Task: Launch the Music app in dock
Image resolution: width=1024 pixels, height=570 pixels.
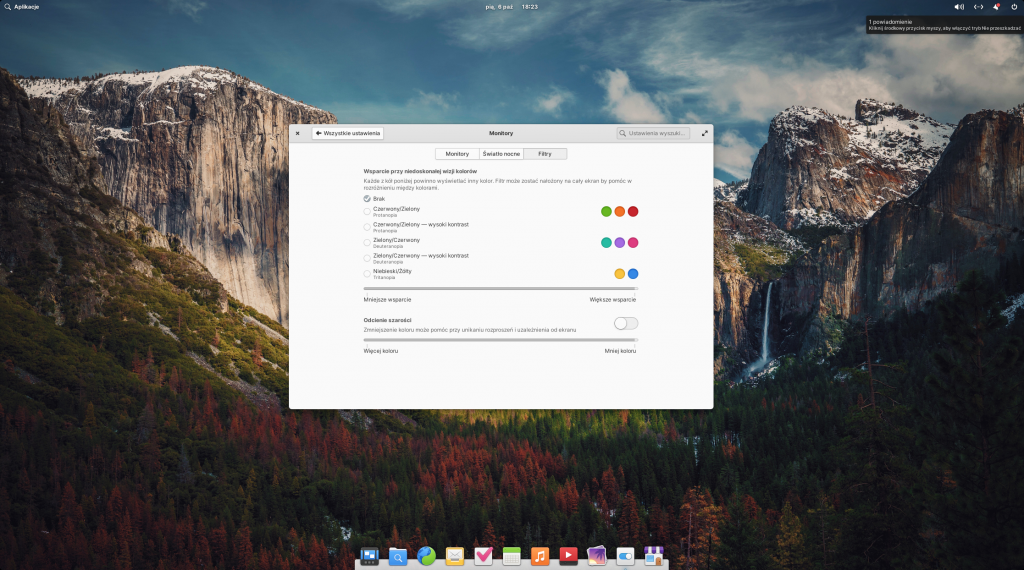Action: point(540,556)
